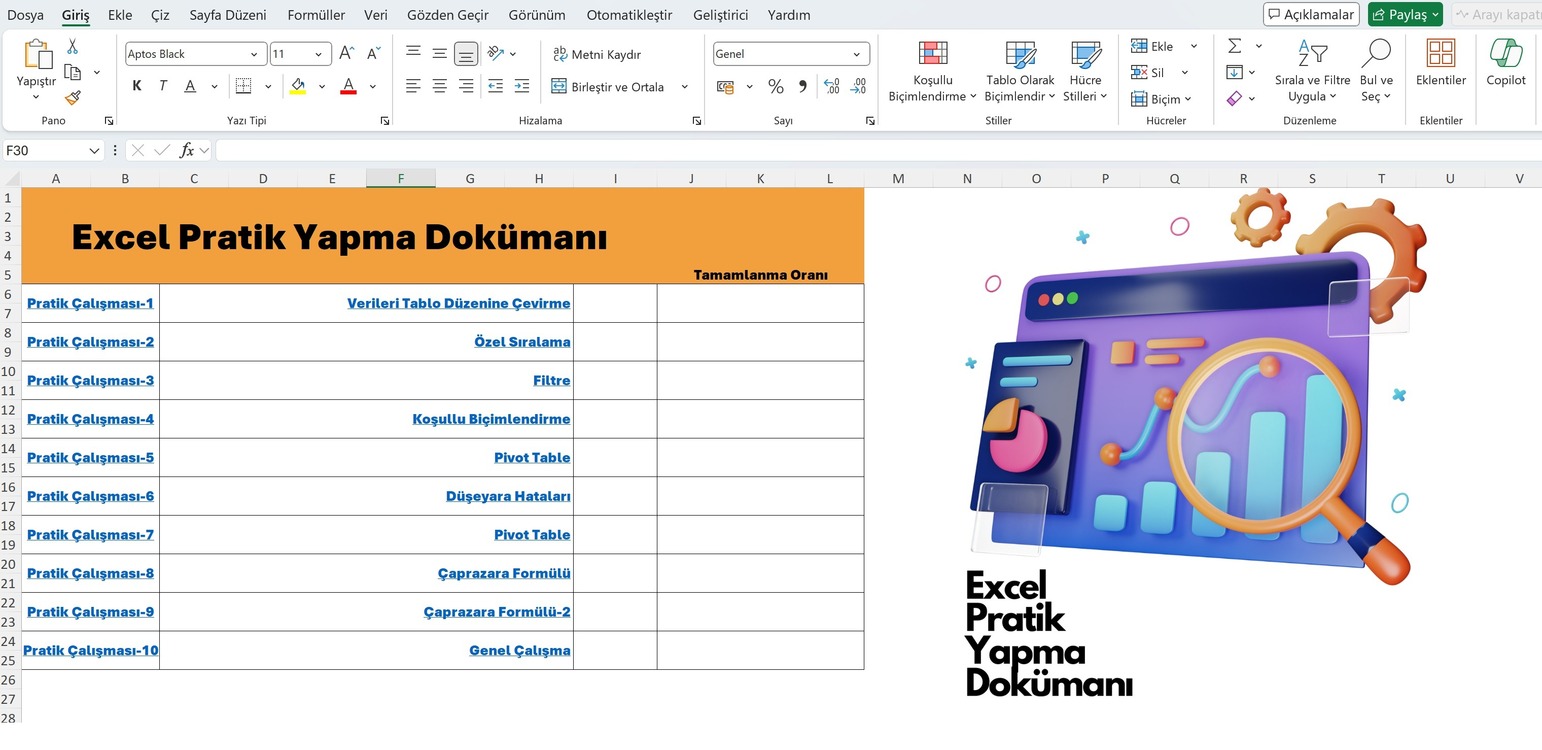Toggle Metni Kaydır wrap text
Screen dimensions: 1542x750
597,54
